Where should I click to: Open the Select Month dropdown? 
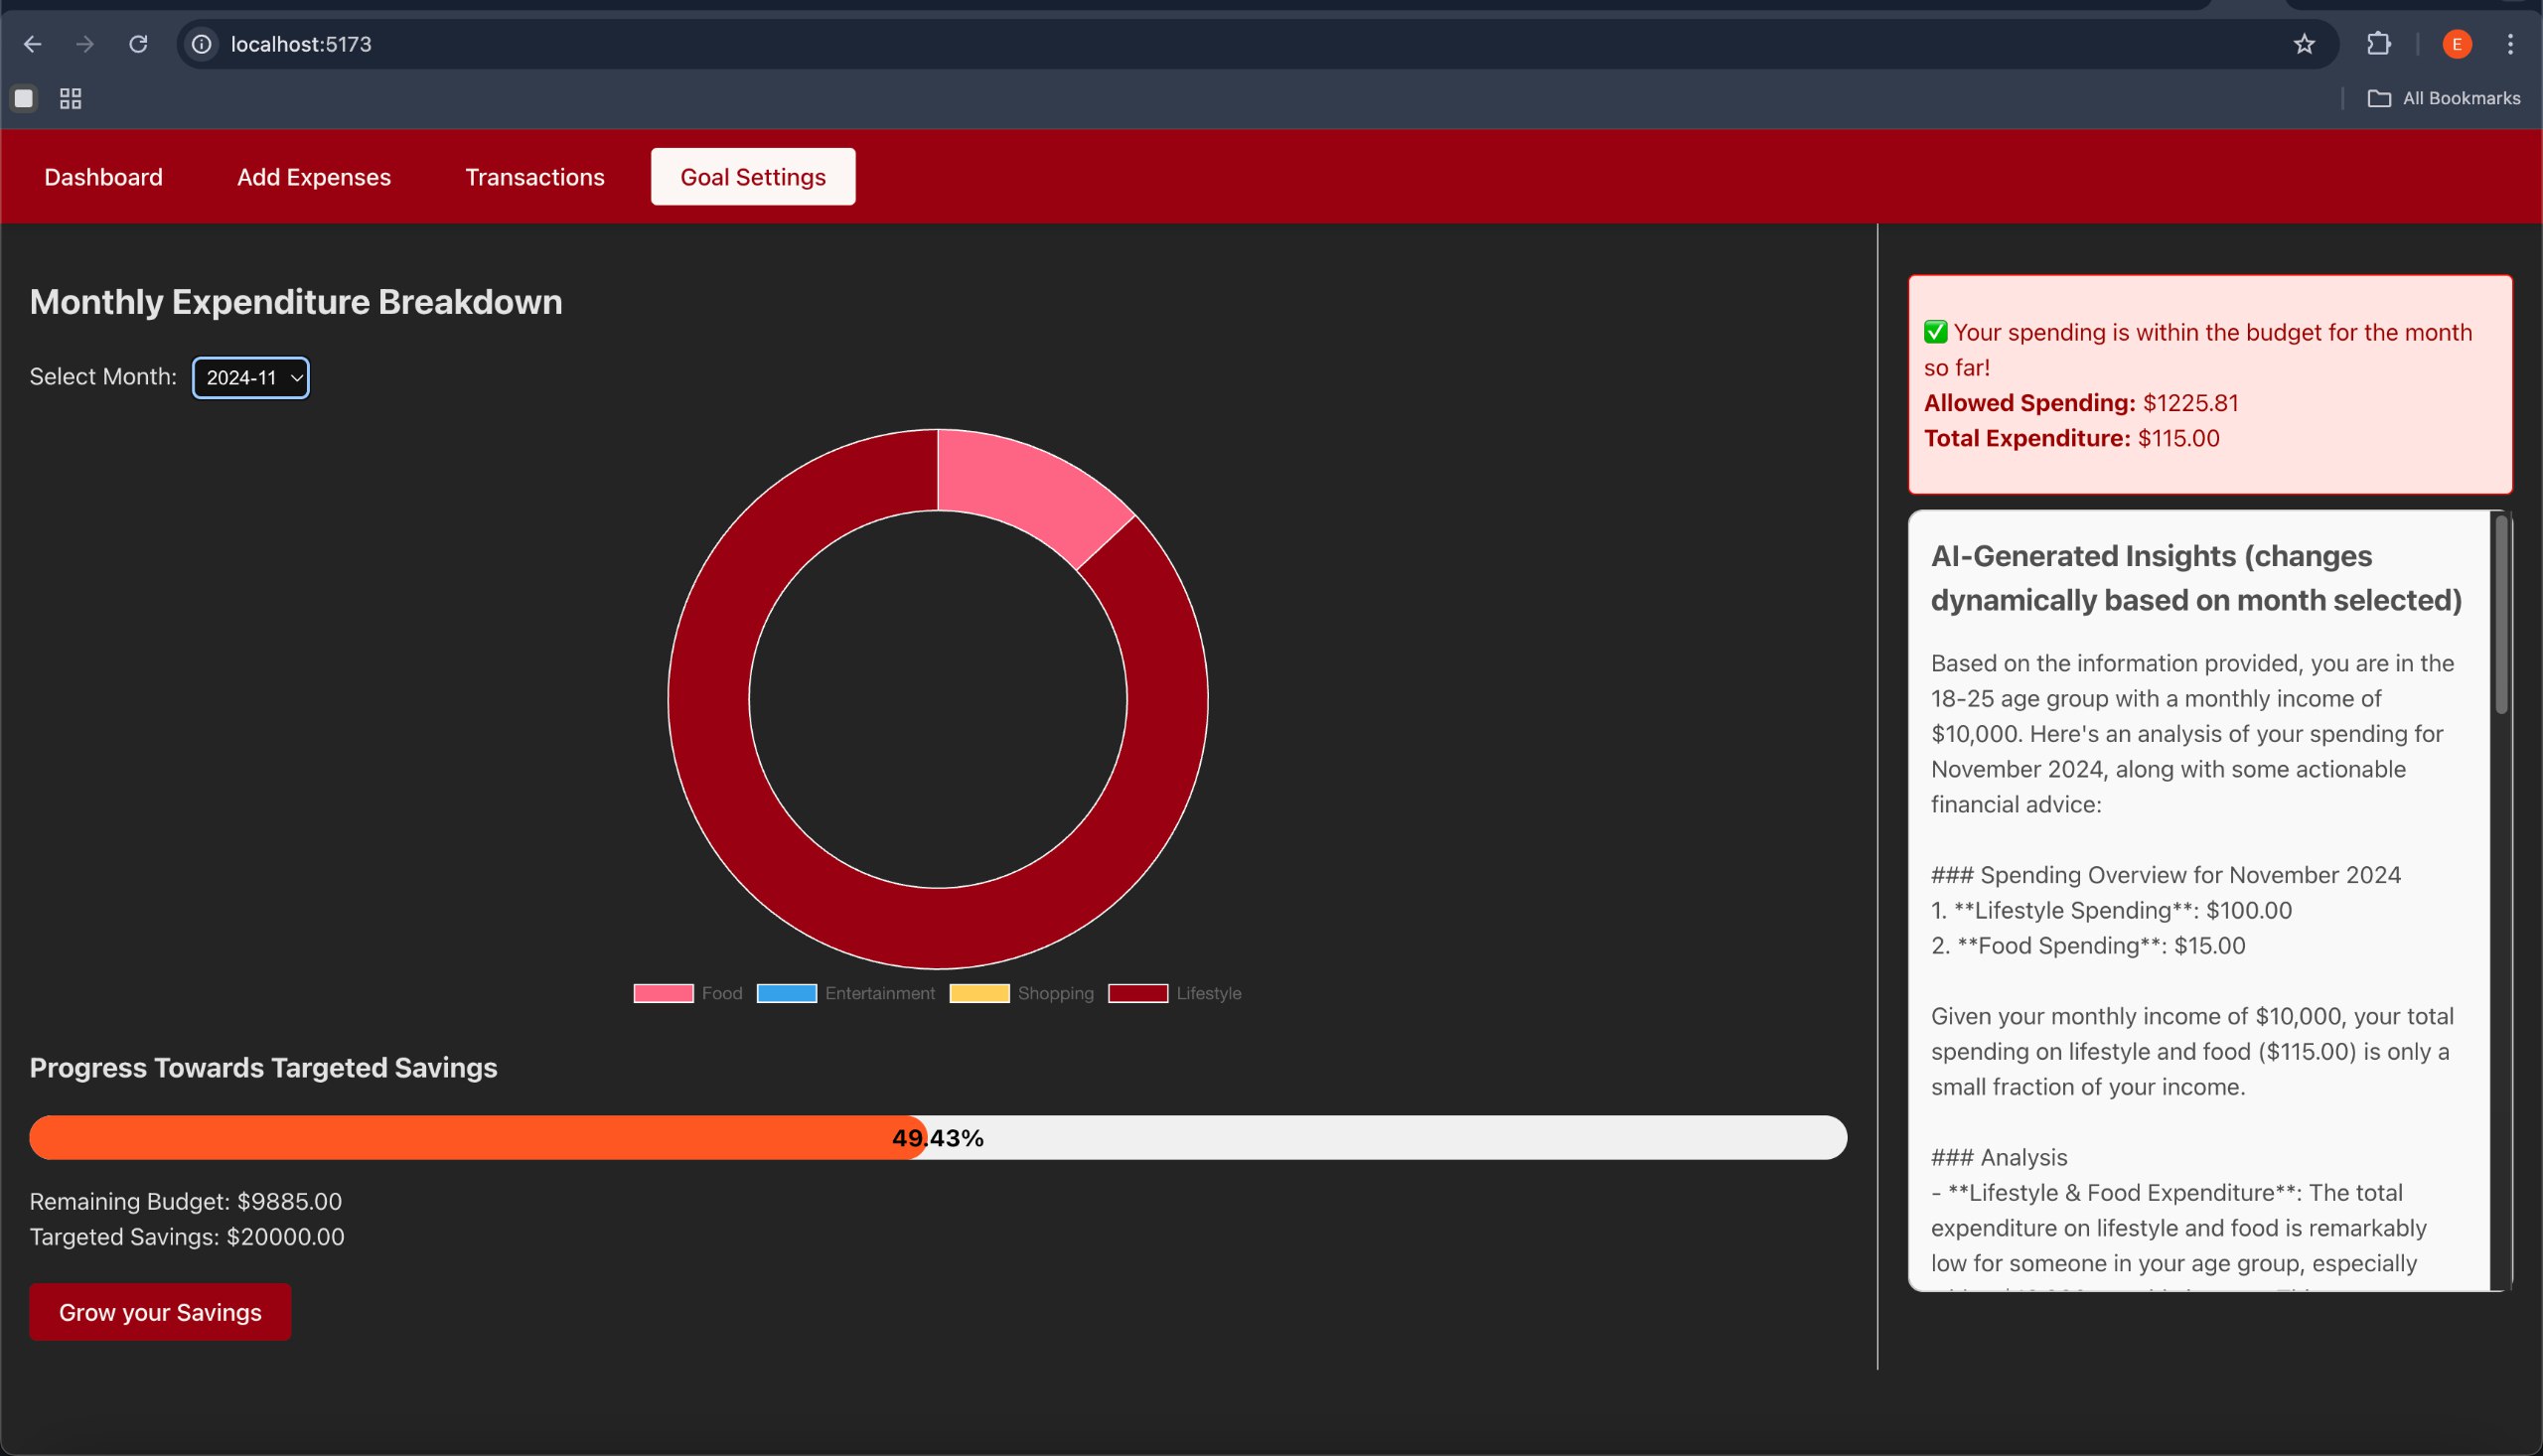250,377
